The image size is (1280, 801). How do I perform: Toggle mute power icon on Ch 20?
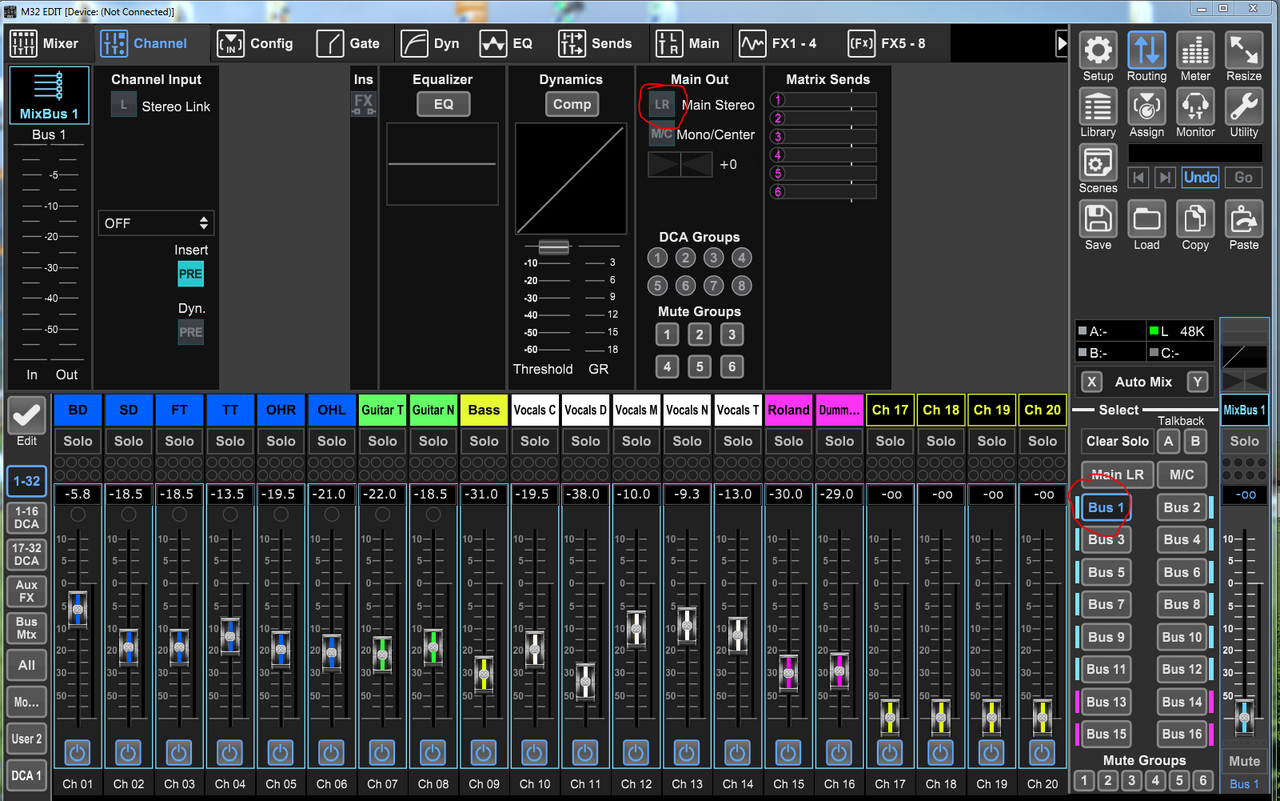tap(1042, 752)
